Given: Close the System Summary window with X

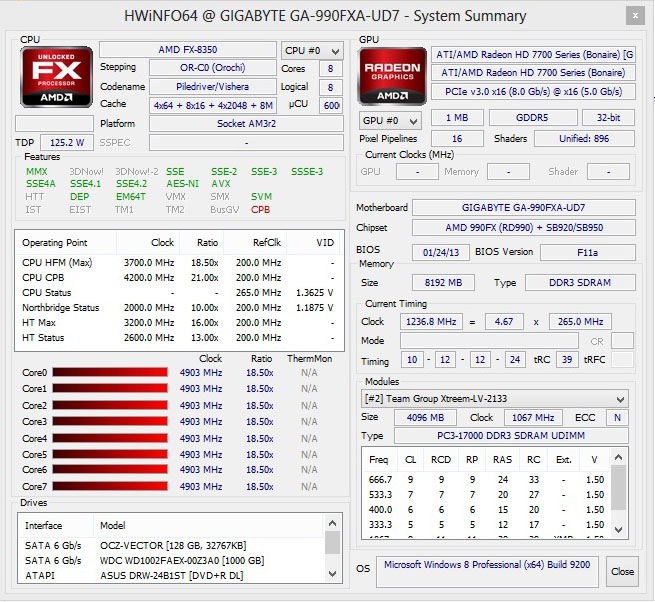Looking at the screenshot, I should (x=635, y=16).
